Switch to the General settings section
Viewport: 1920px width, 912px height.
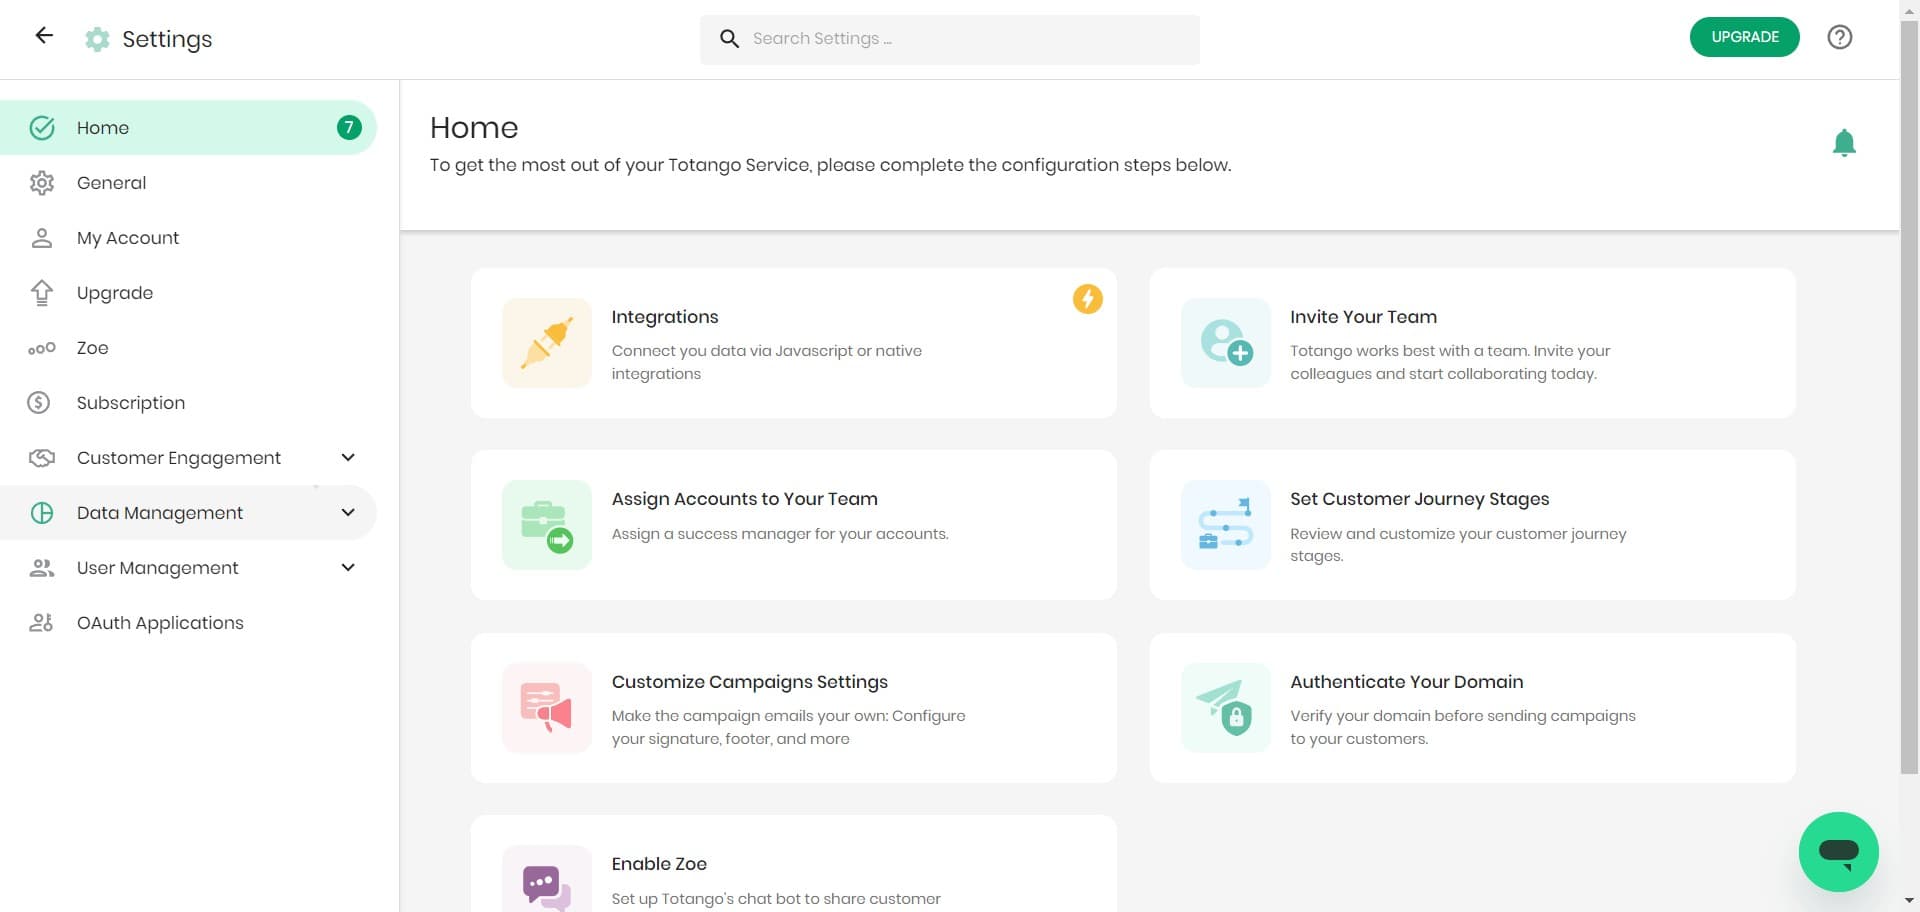pos(111,182)
